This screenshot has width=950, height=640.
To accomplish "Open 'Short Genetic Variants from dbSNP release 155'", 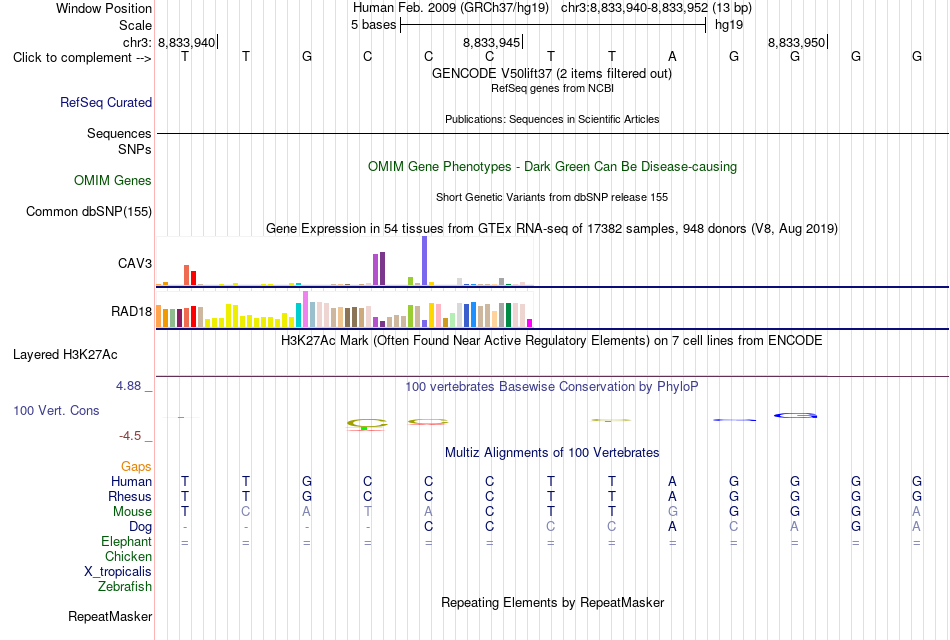I will (552, 197).
